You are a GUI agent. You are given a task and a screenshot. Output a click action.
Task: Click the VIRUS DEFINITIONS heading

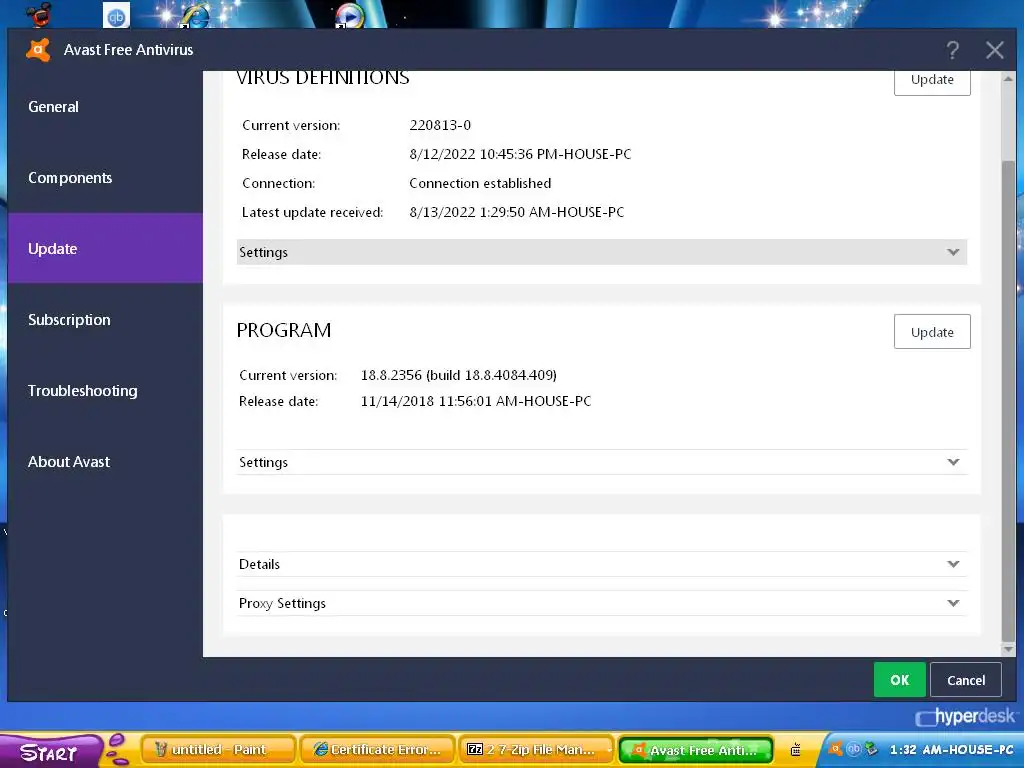tap(323, 78)
